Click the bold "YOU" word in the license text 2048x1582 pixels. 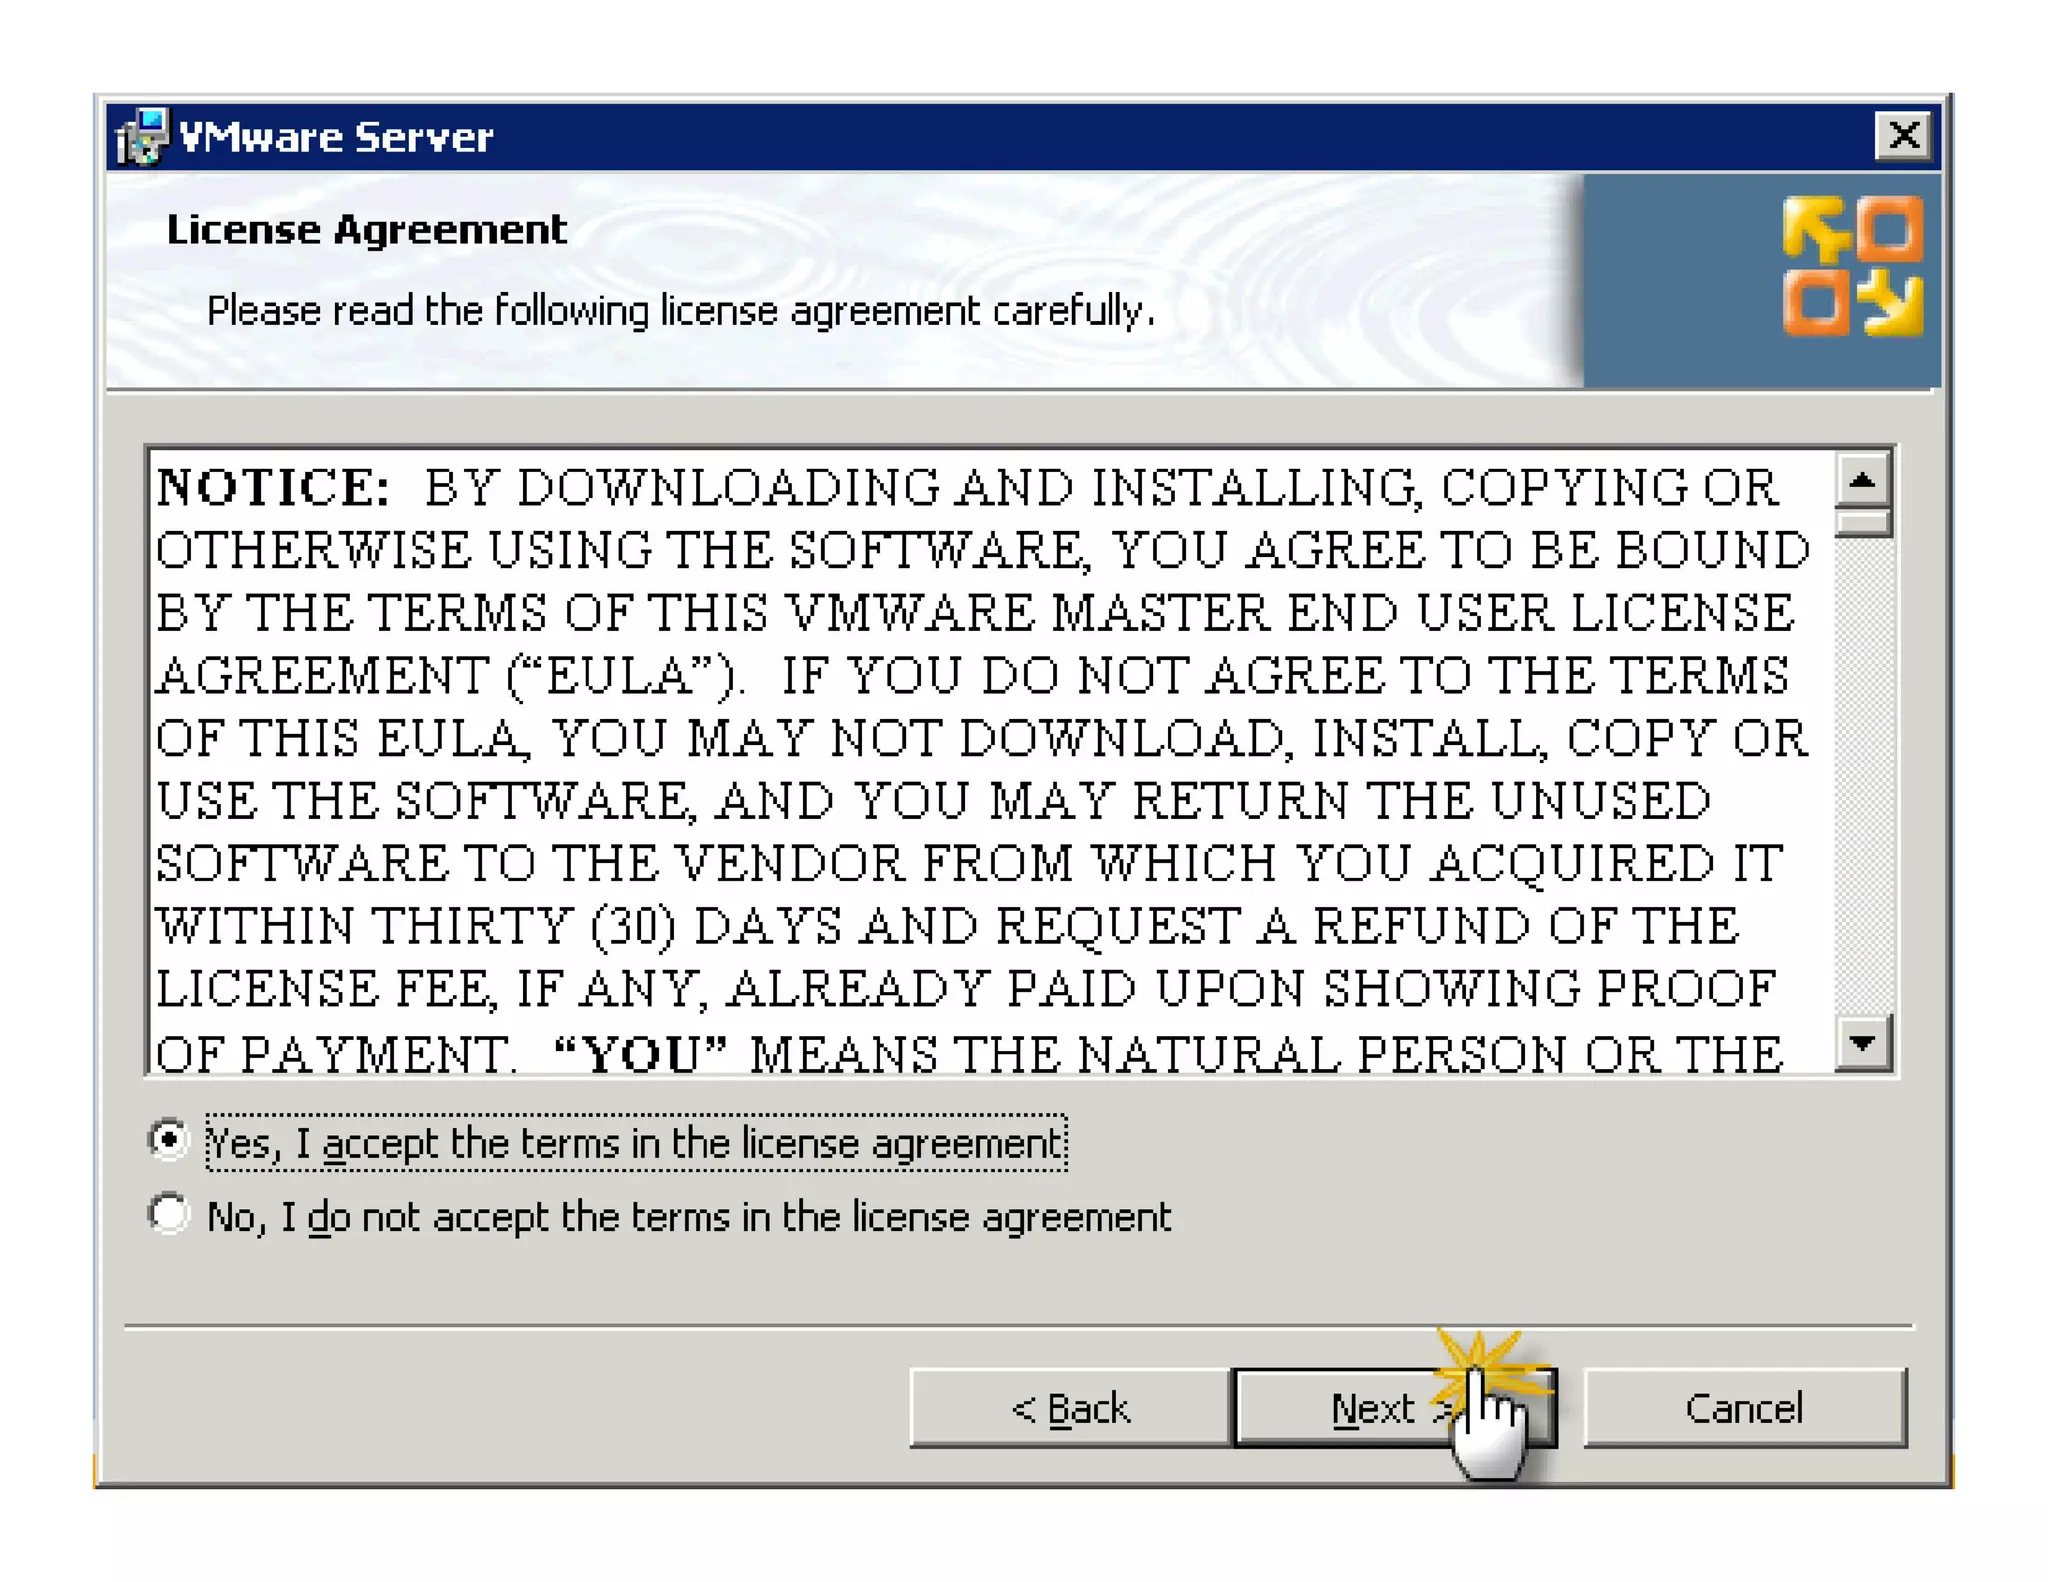tap(640, 1052)
